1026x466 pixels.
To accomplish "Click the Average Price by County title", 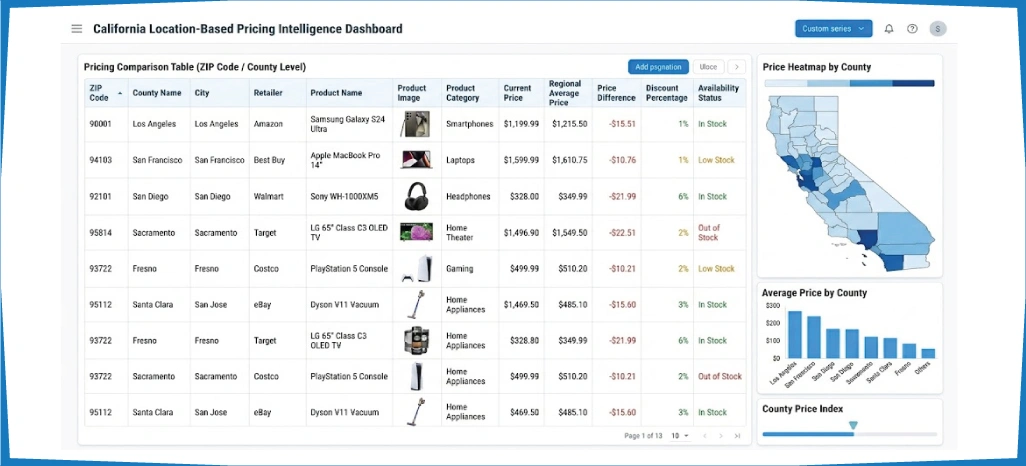I will point(814,293).
